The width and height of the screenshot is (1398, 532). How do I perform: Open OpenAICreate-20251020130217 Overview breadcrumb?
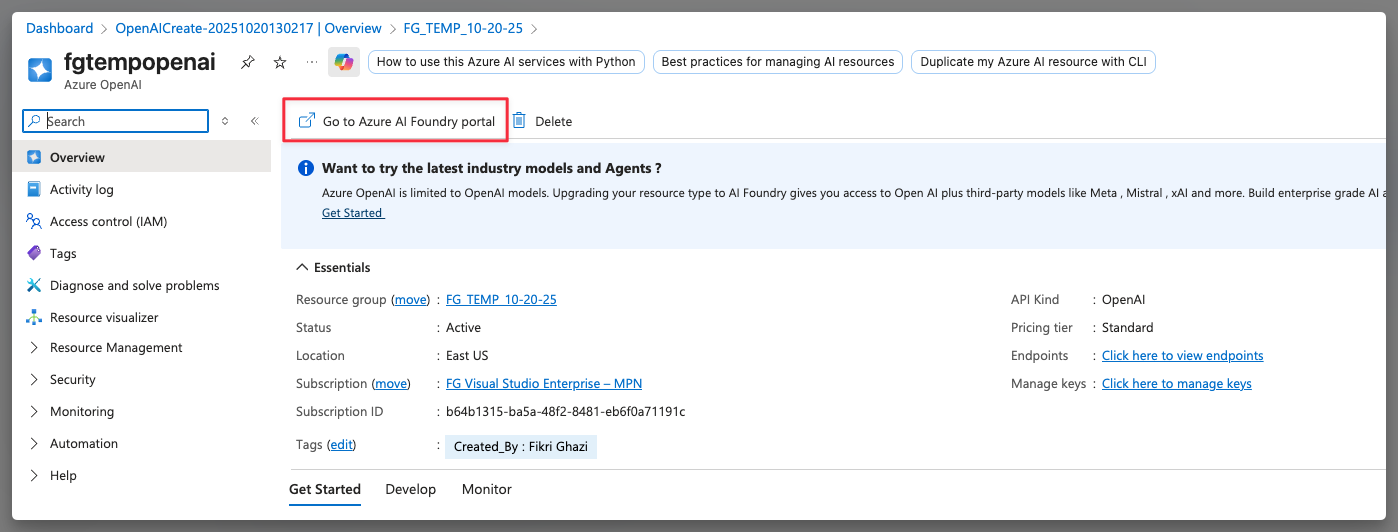click(x=248, y=28)
